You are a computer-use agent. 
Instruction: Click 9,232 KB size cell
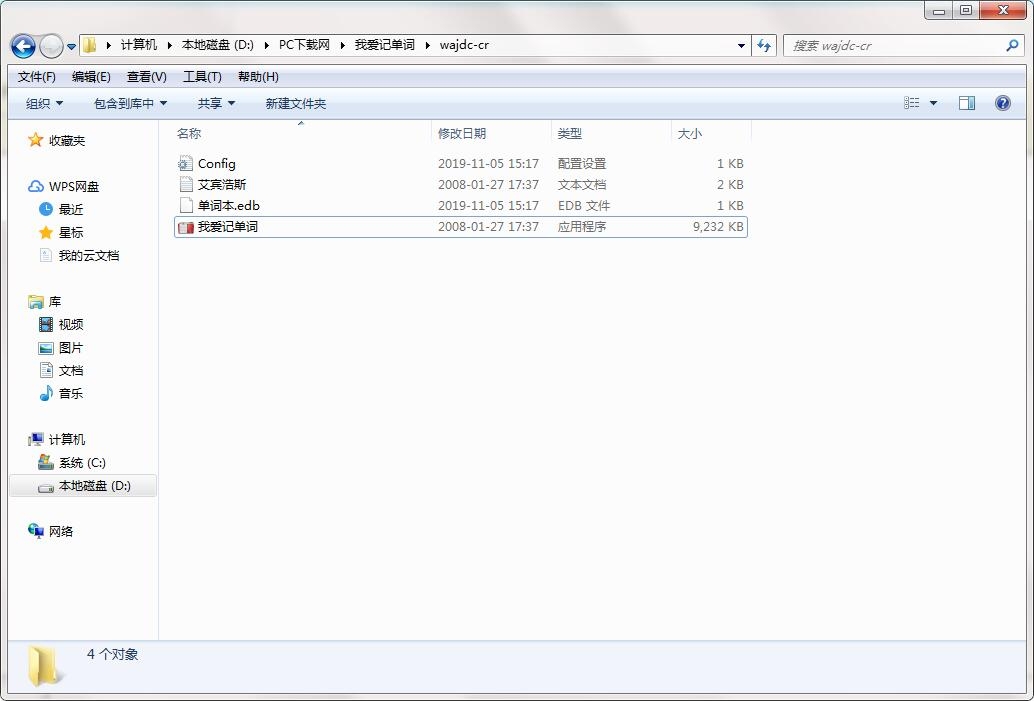(x=717, y=226)
